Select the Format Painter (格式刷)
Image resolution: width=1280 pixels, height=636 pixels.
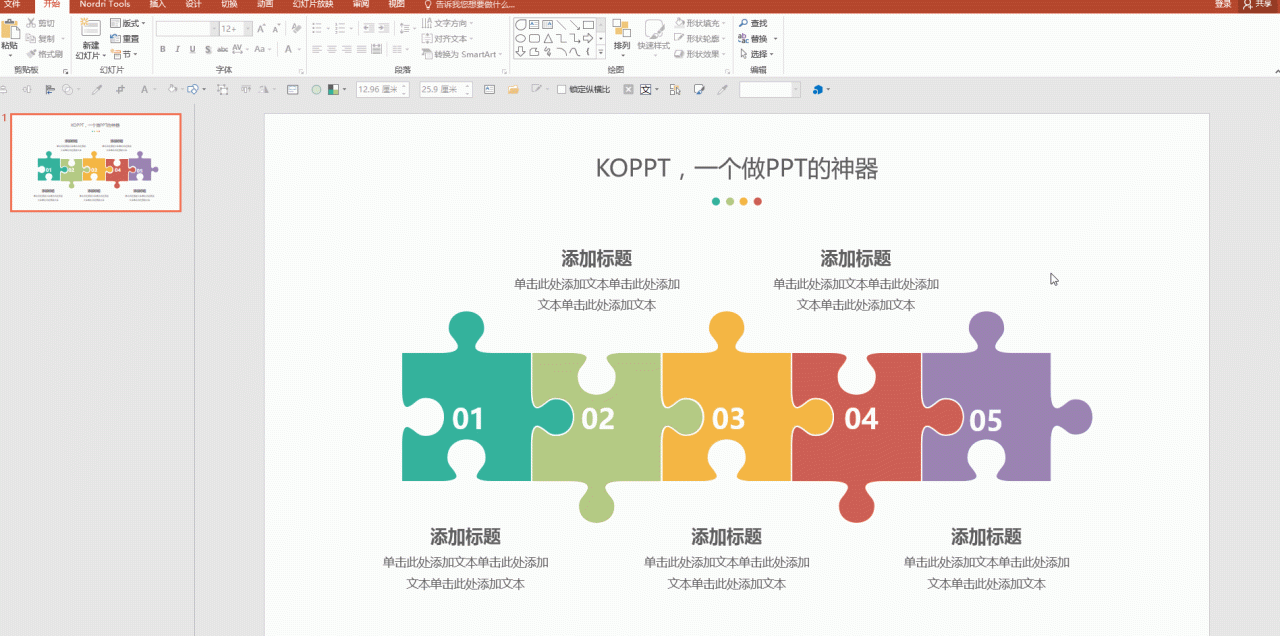point(44,54)
